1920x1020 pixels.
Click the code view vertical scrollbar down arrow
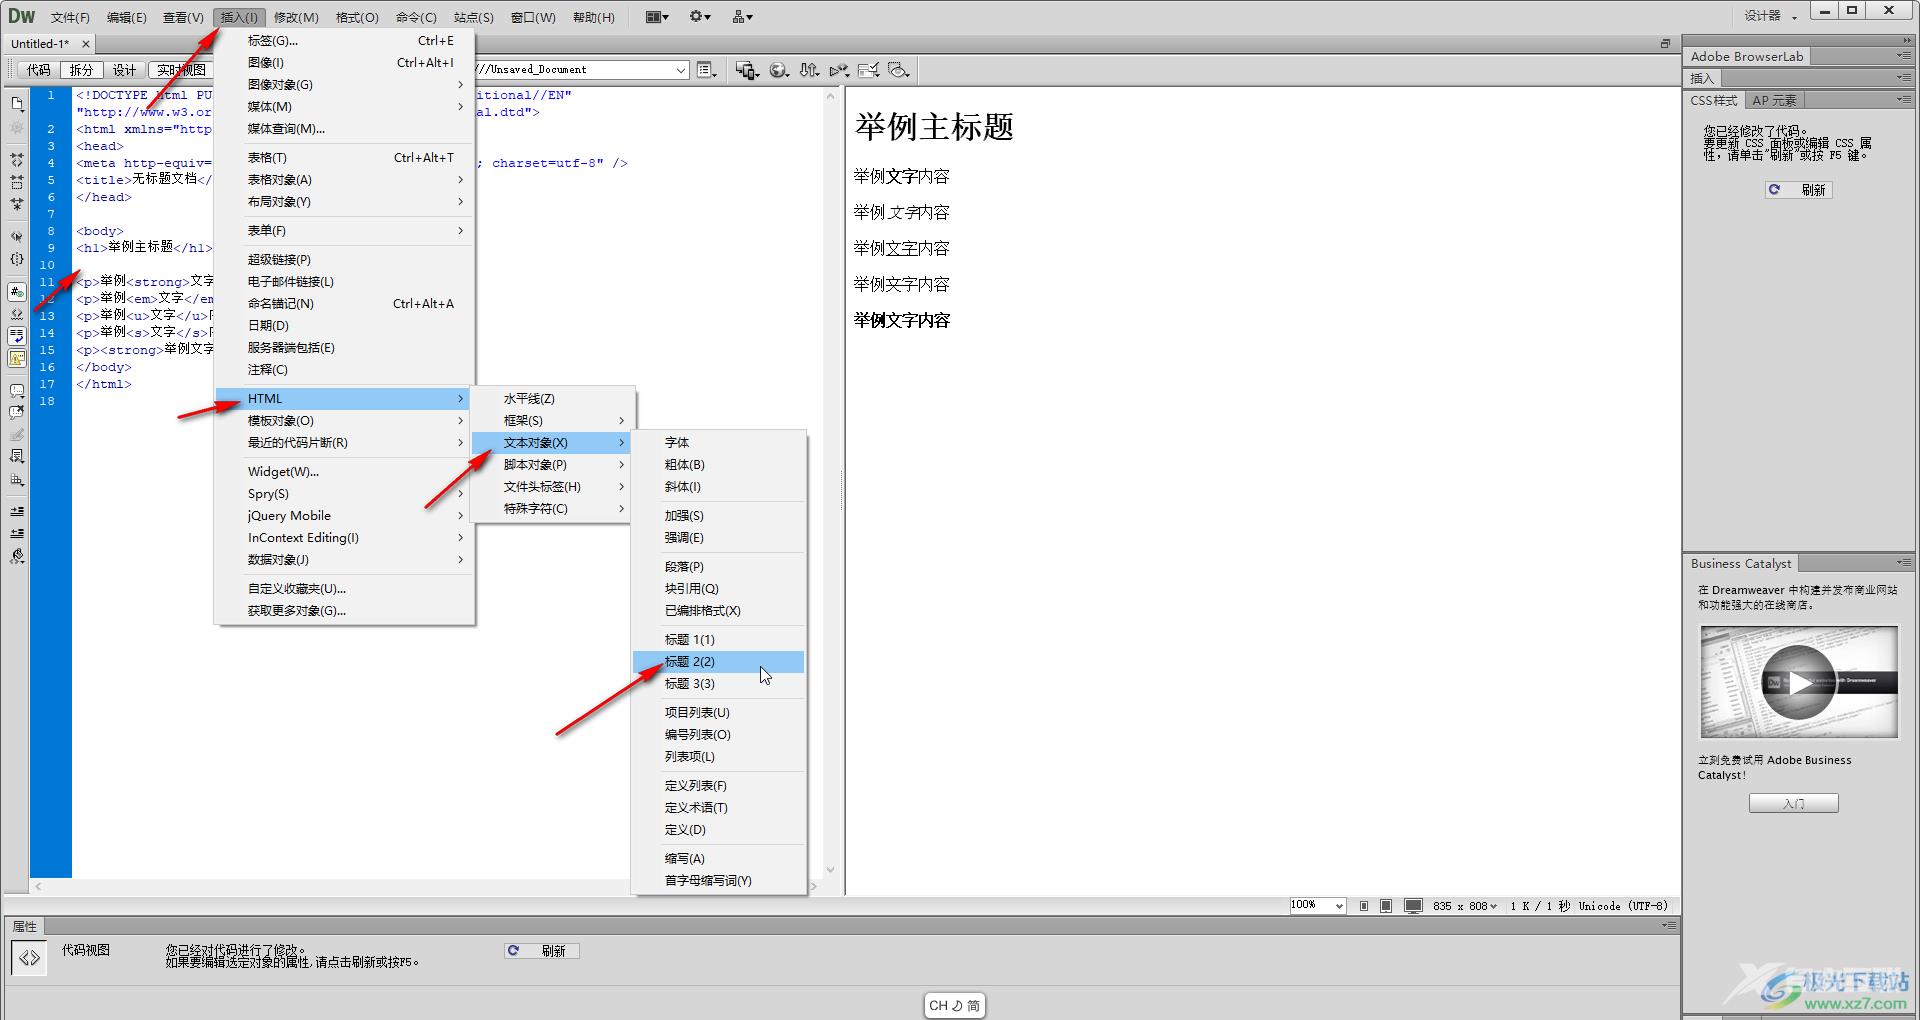pos(830,870)
